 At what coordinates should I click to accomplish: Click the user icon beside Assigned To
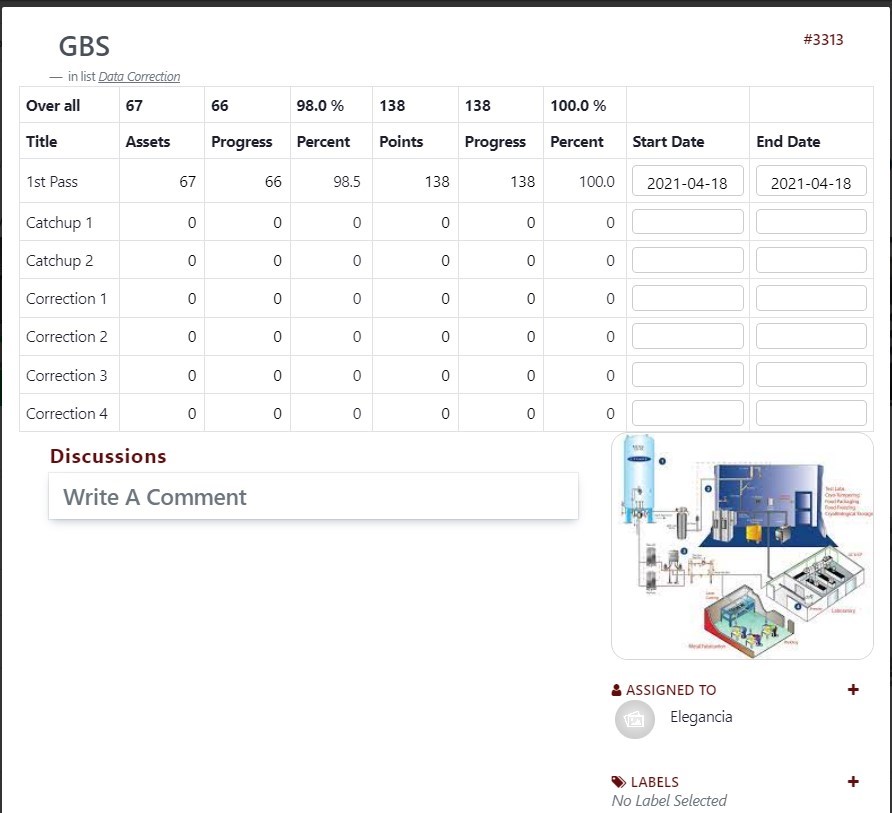616,690
